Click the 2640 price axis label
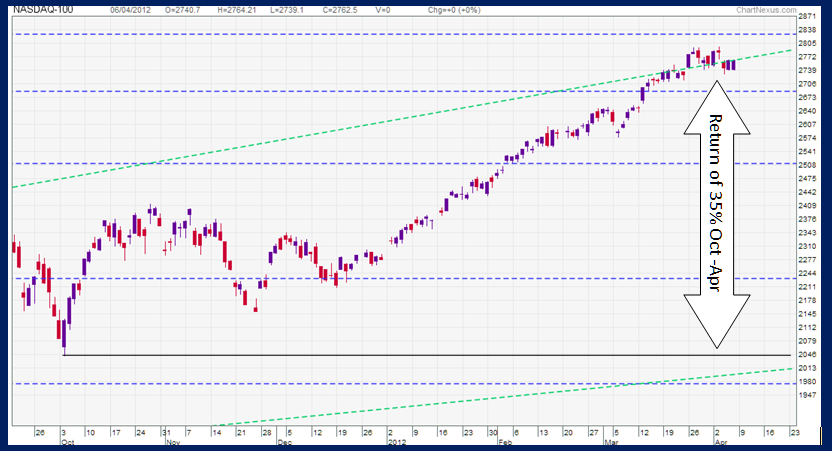The width and height of the screenshot is (832, 451). pos(807,111)
